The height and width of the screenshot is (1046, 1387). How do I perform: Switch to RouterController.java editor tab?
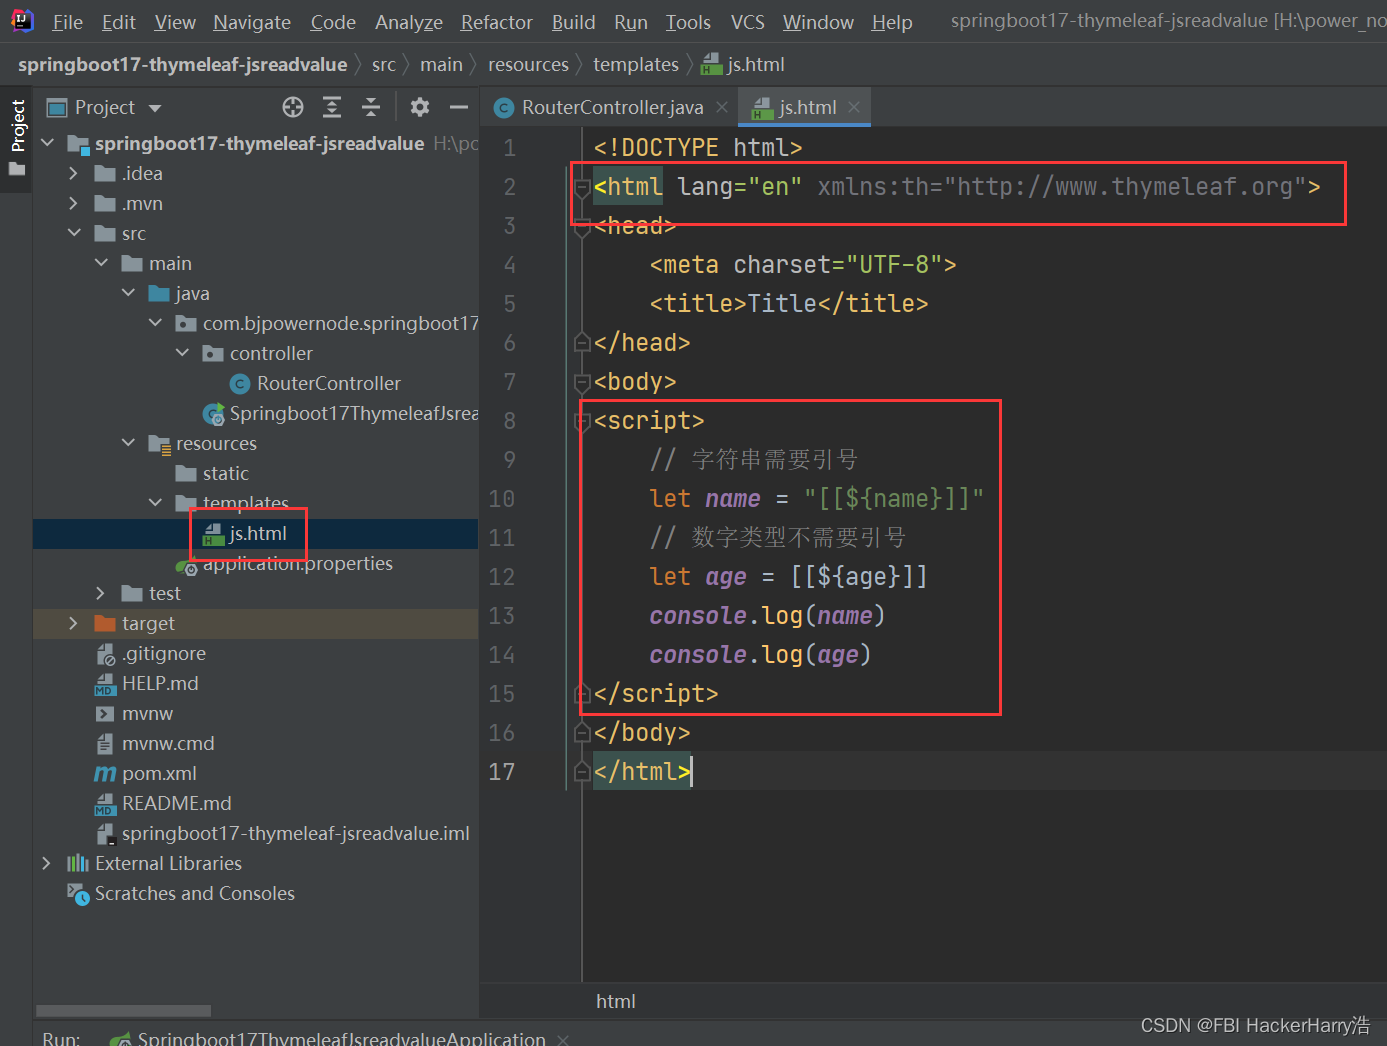(612, 107)
